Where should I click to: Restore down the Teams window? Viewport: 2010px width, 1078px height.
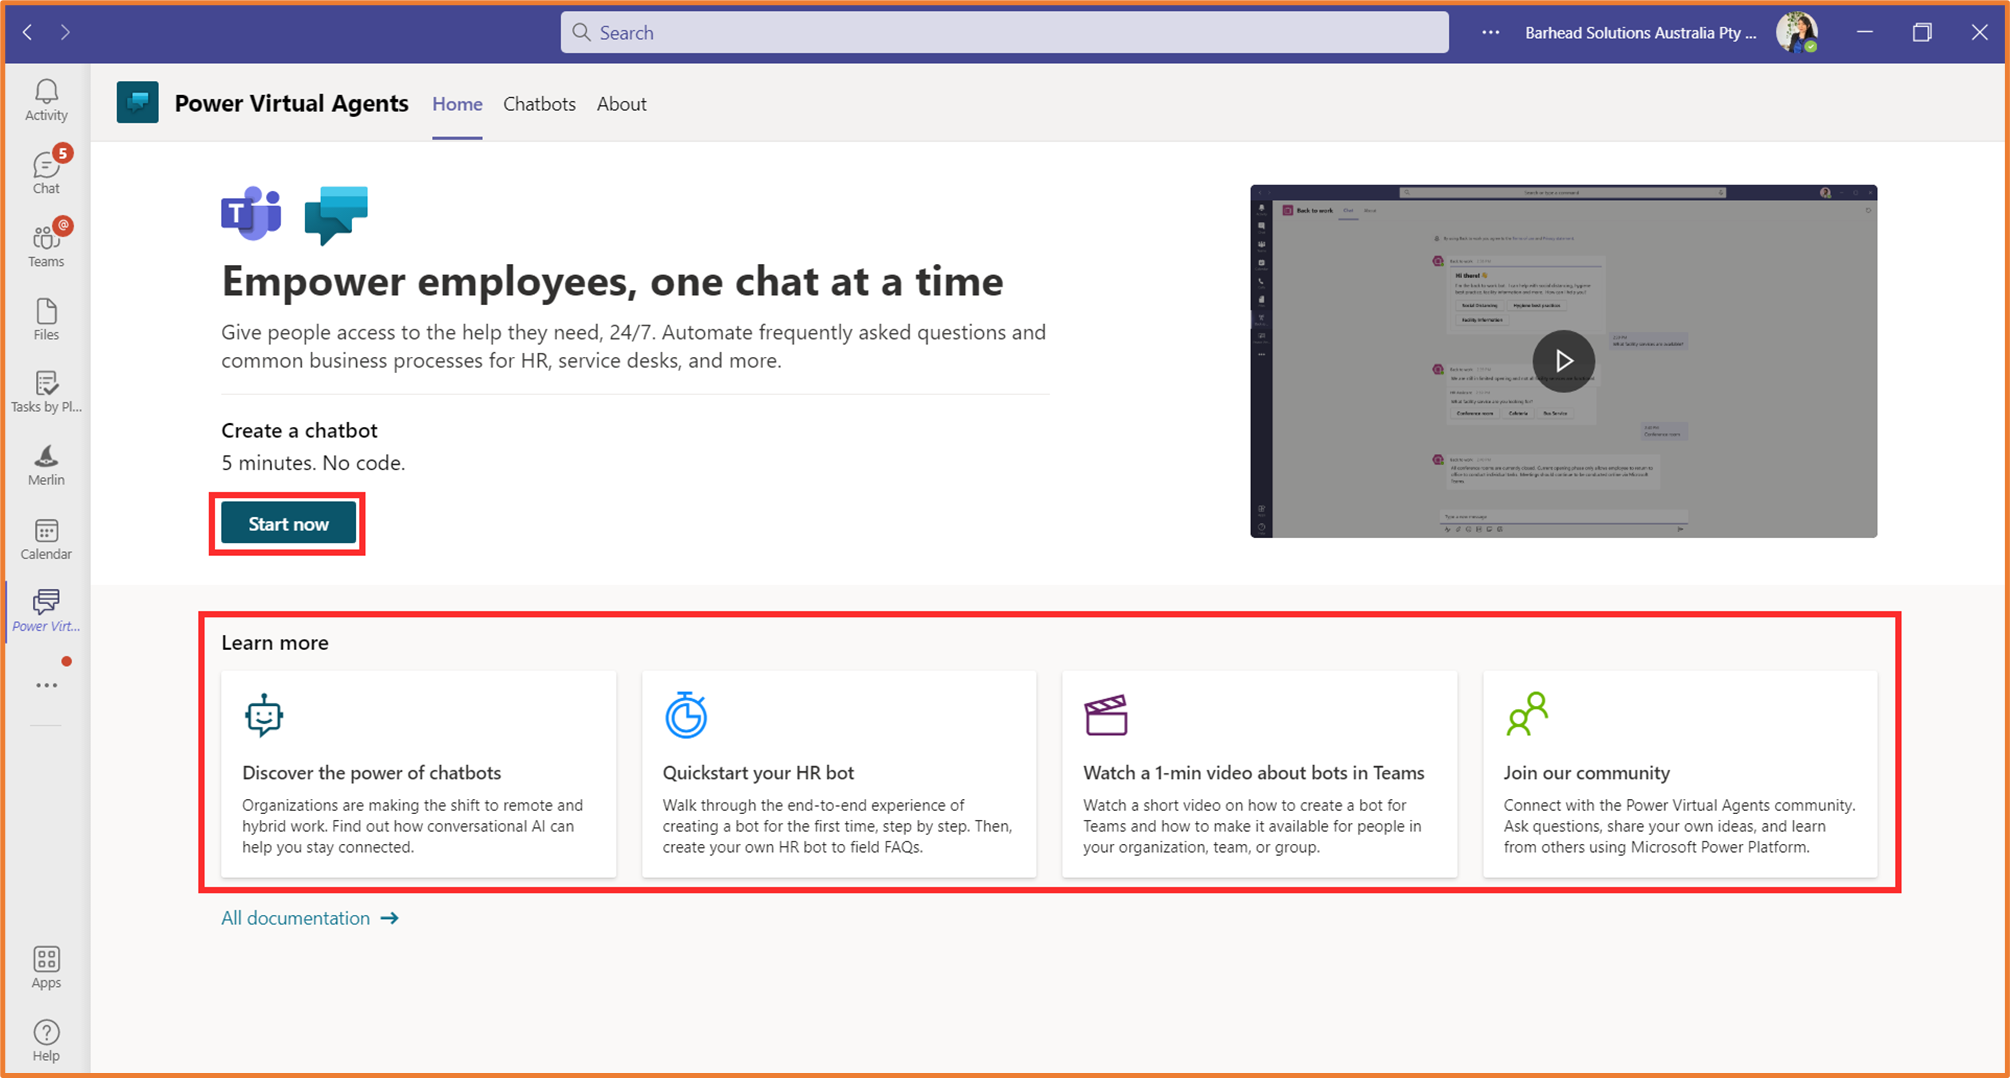(x=1922, y=33)
